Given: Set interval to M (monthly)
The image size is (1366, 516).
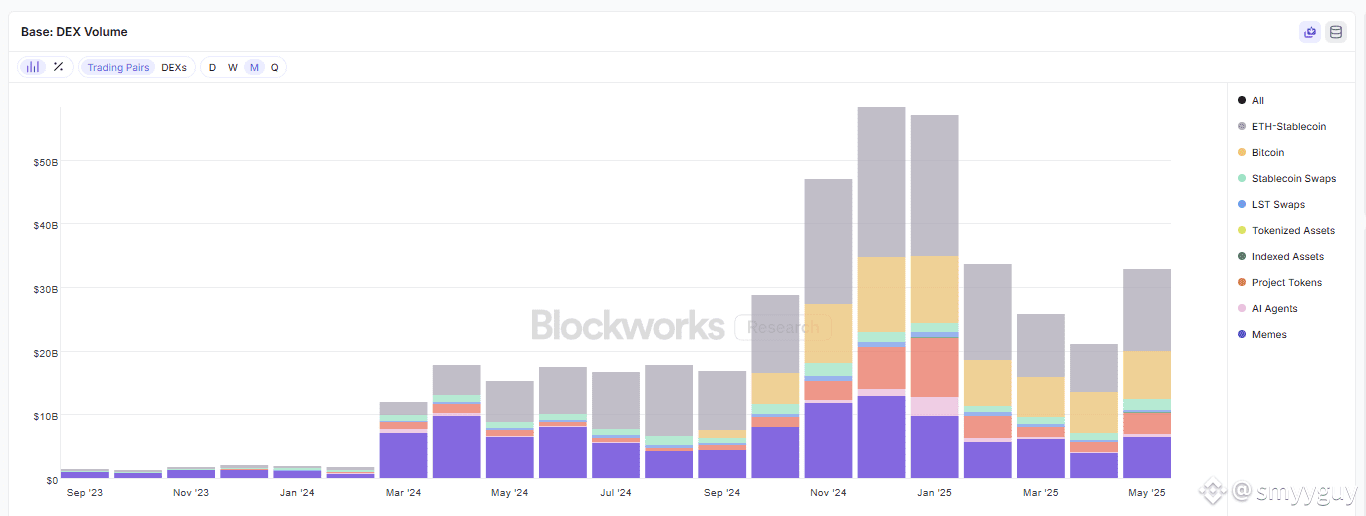Looking at the screenshot, I should (x=254, y=68).
